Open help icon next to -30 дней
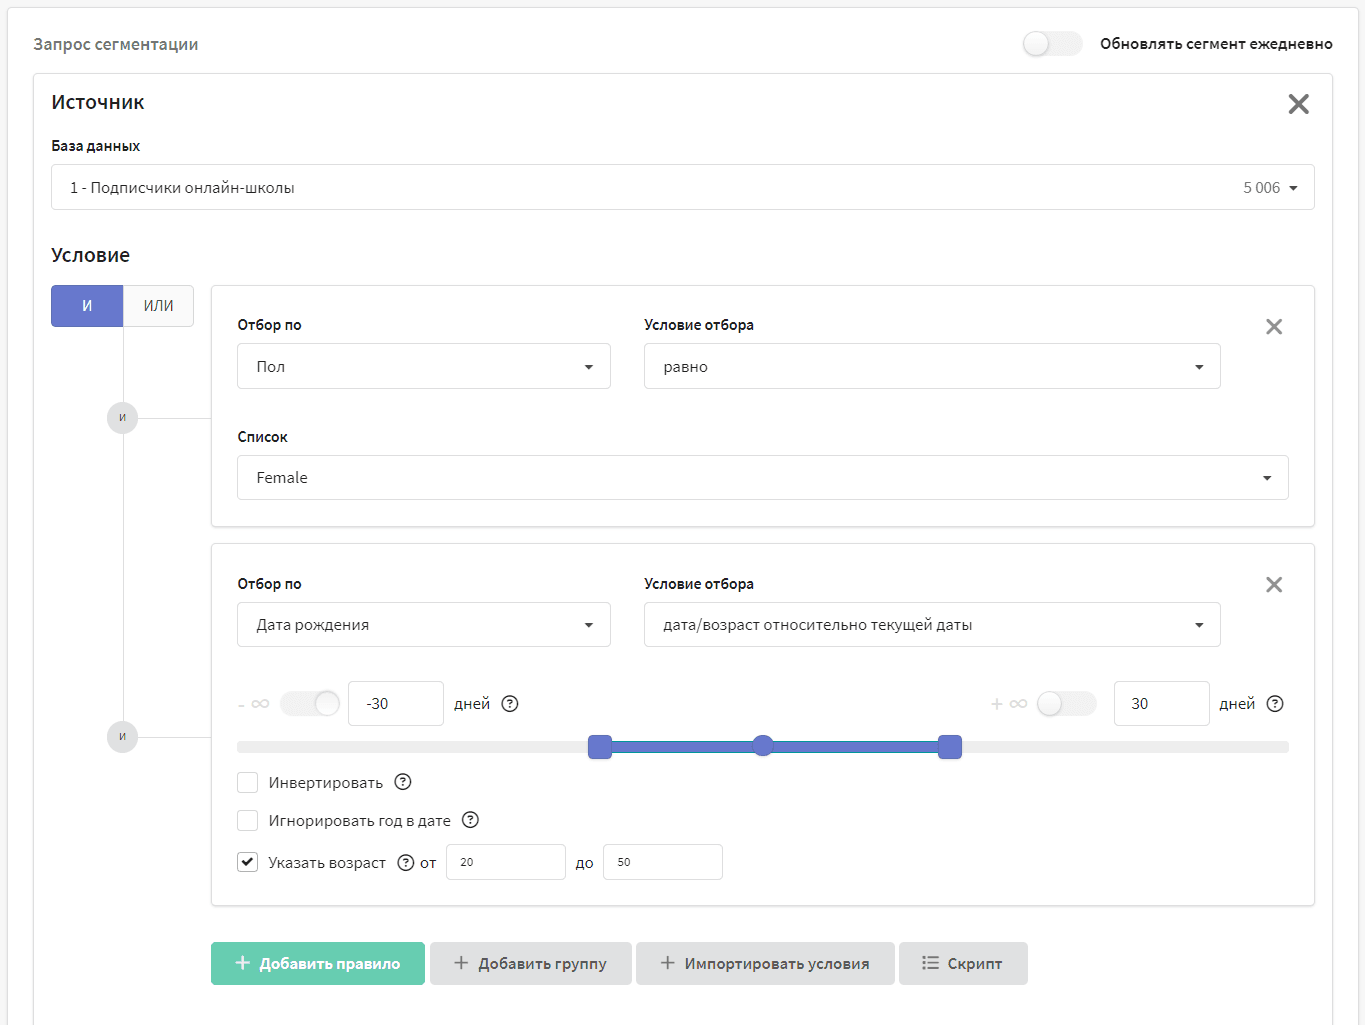1365x1025 pixels. click(x=510, y=704)
